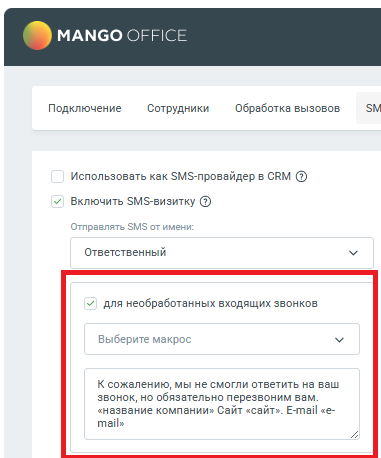Click the label Включить SMS-визитку
Image resolution: width=381 pixels, height=458 pixels.
coord(133,202)
